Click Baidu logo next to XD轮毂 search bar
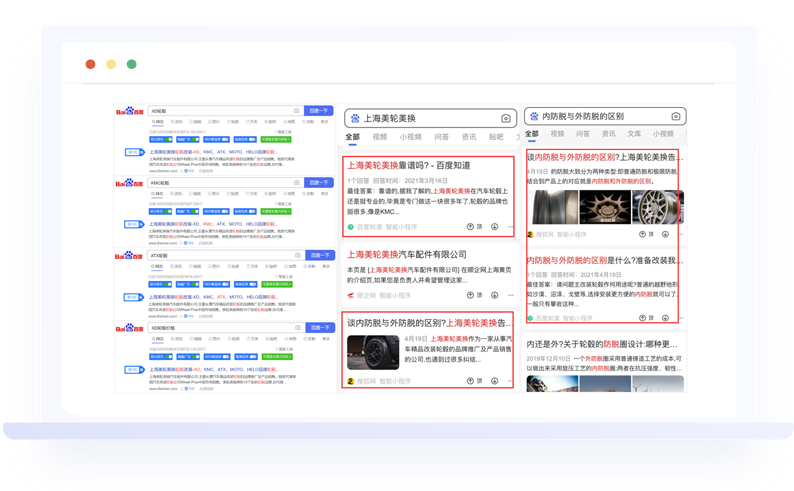The height and width of the screenshot is (491, 794). tap(130, 111)
